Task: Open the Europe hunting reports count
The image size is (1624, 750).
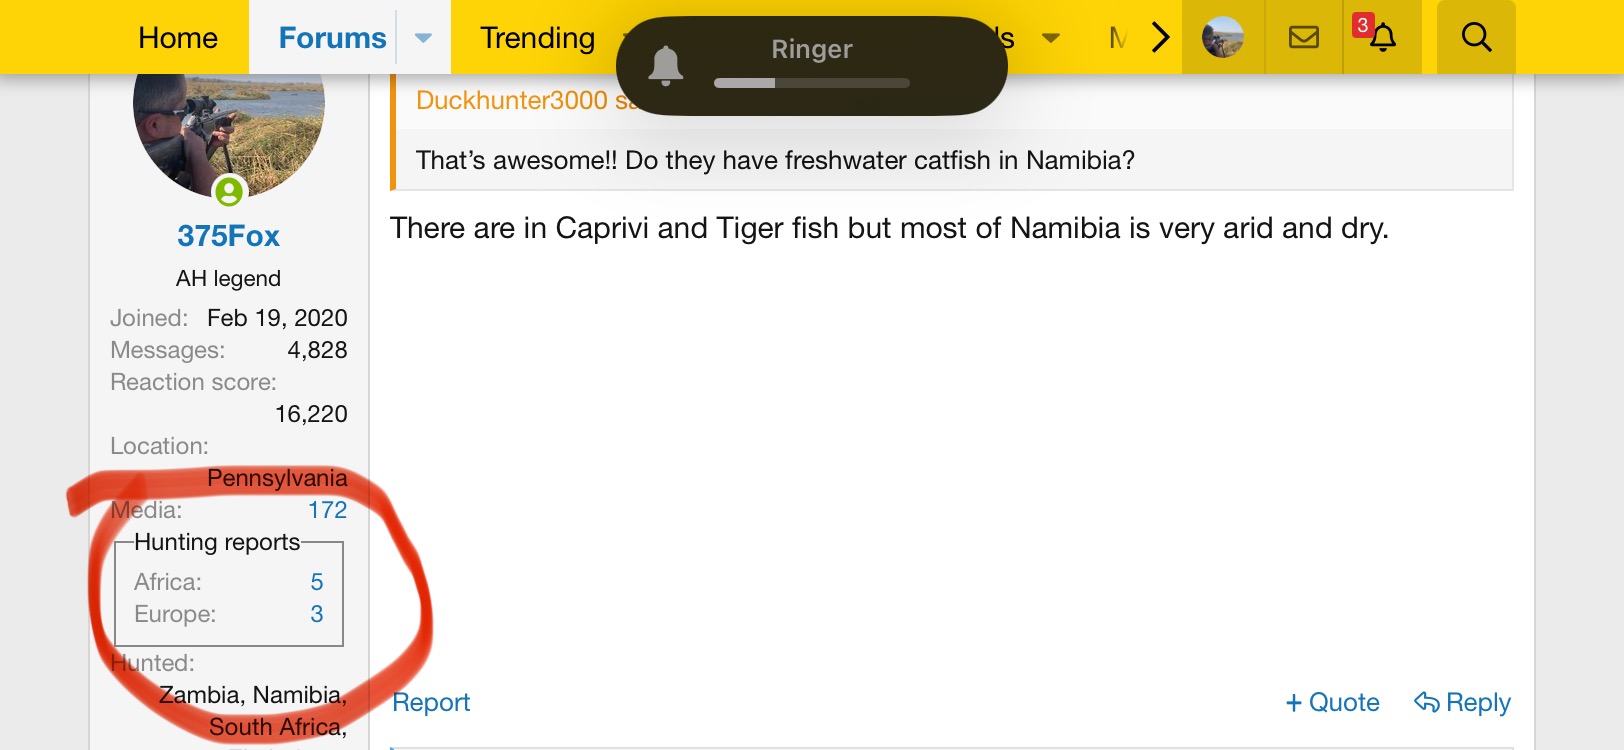Action: pyautogui.click(x=317, y=614)
